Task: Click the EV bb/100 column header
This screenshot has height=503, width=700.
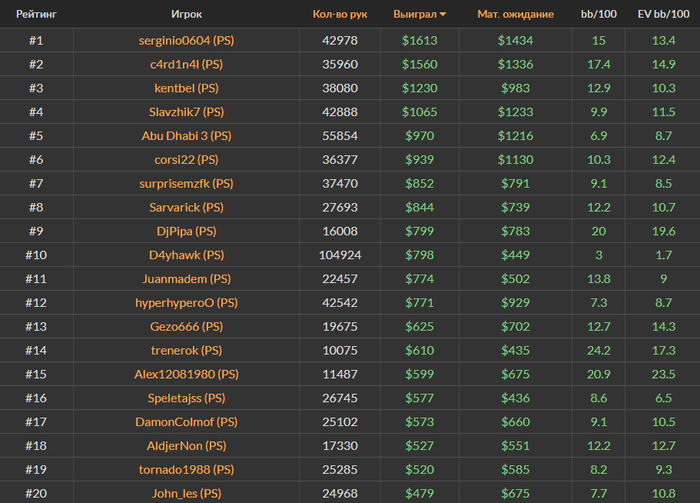Action: (x=663, y=14)
